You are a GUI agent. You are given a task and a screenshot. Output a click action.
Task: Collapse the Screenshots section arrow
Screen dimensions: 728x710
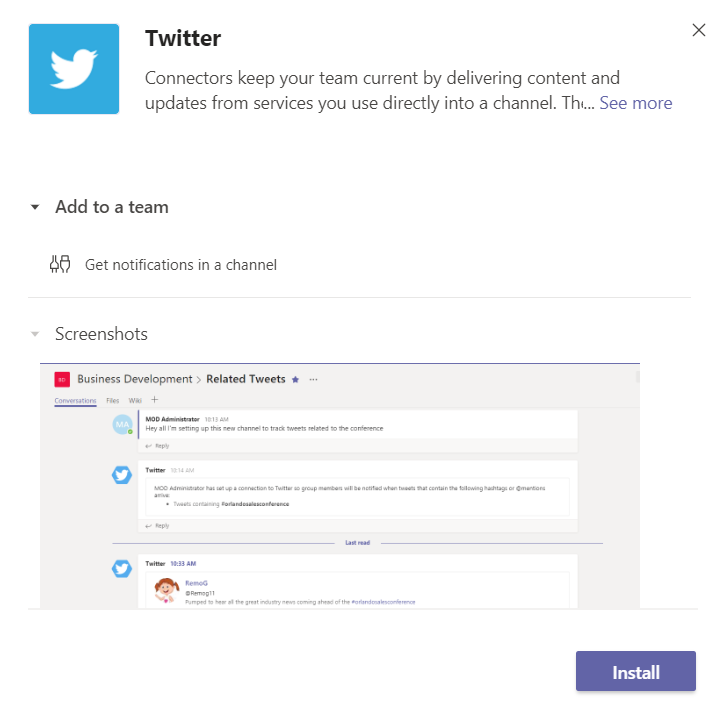35,334
